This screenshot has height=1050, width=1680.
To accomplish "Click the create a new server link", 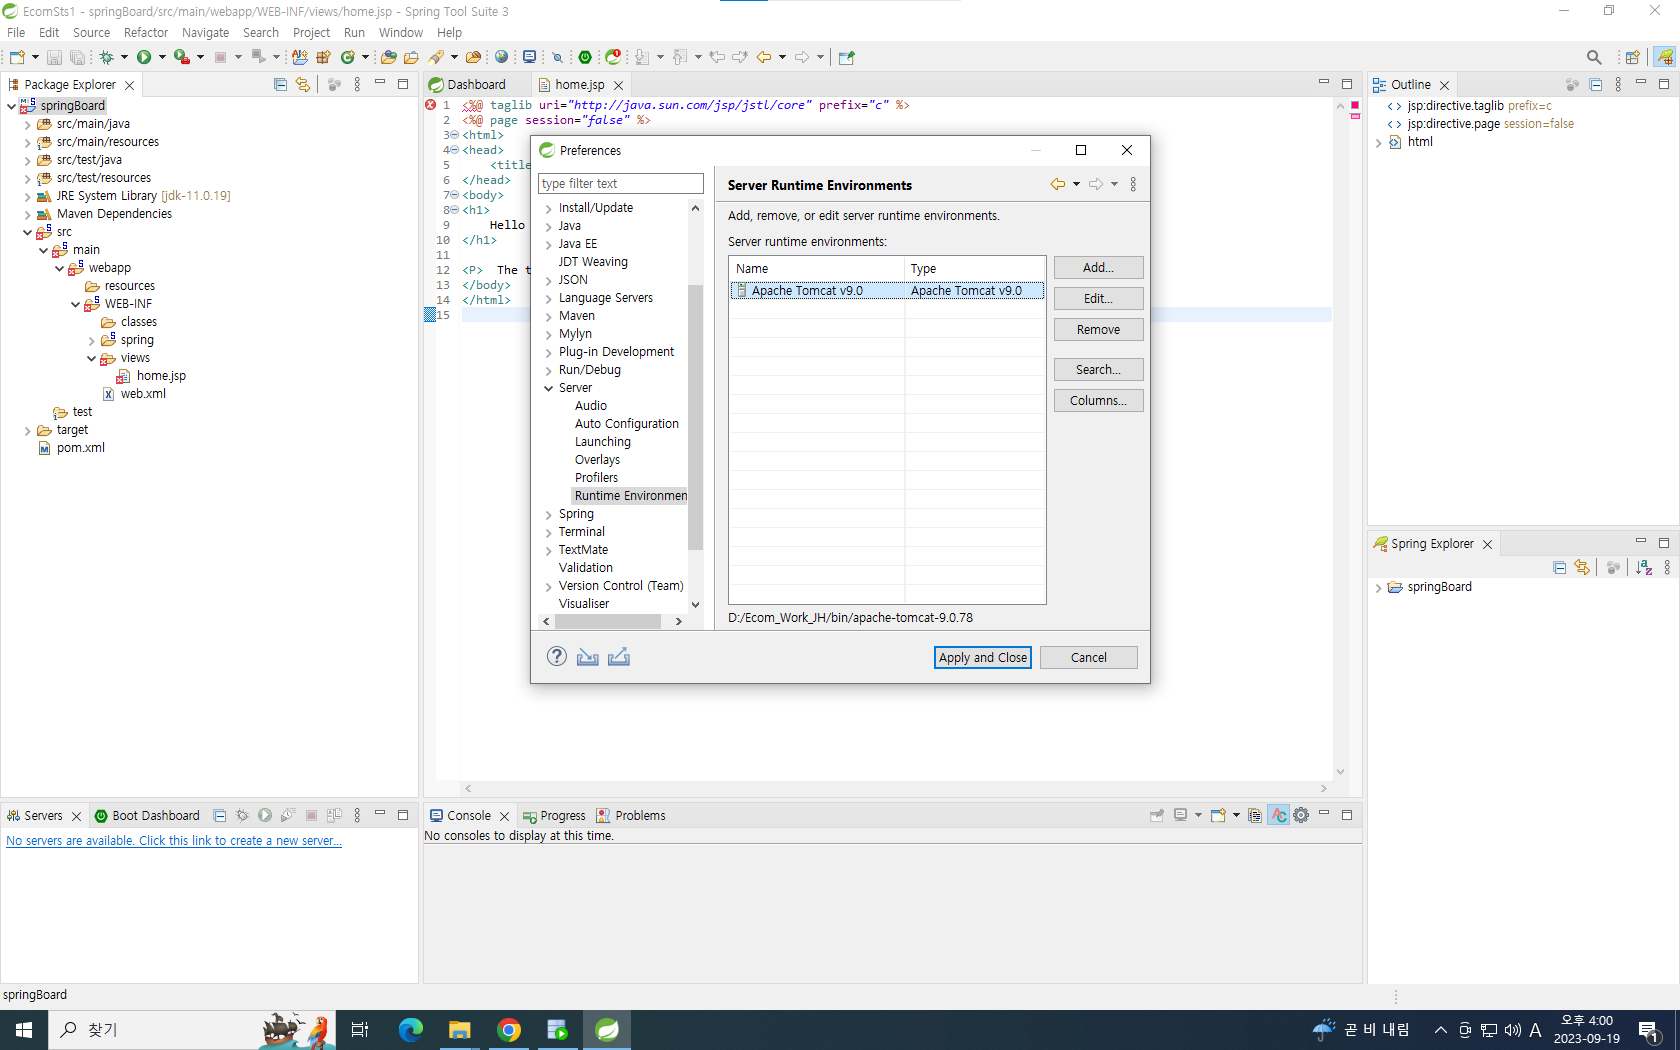I will click(174, 841).
